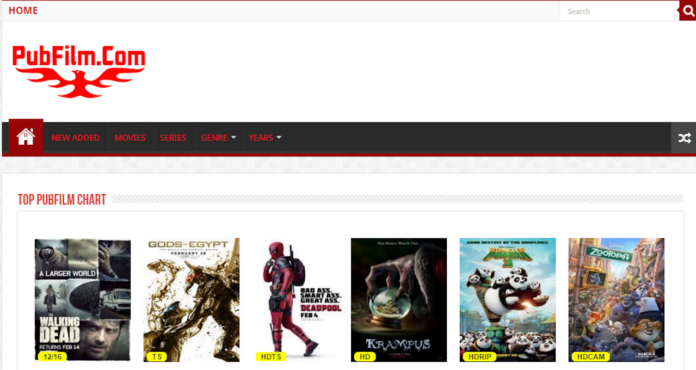Click the HDTS badge on Deadpool
This screenshot has height=370, width=696.
click(271, 356)
